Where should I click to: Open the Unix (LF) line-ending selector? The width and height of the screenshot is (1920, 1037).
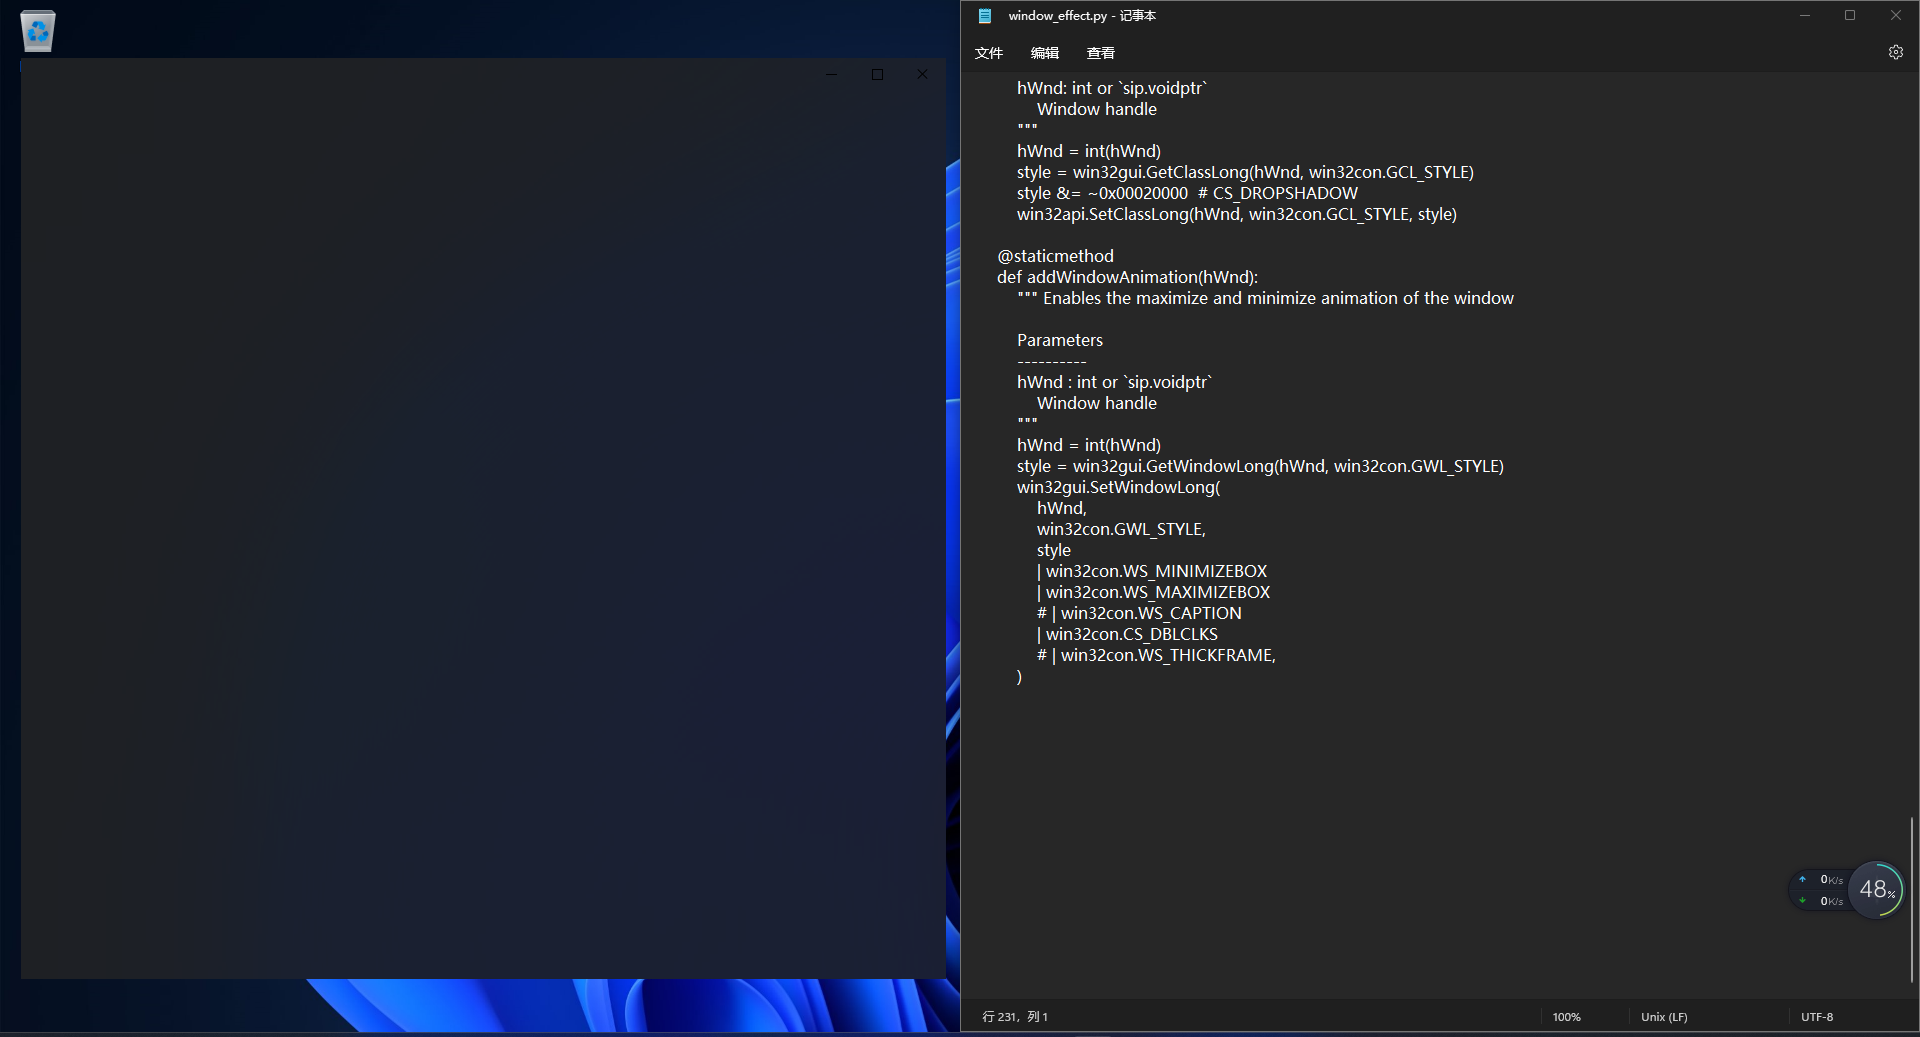pos(1663,1016)
